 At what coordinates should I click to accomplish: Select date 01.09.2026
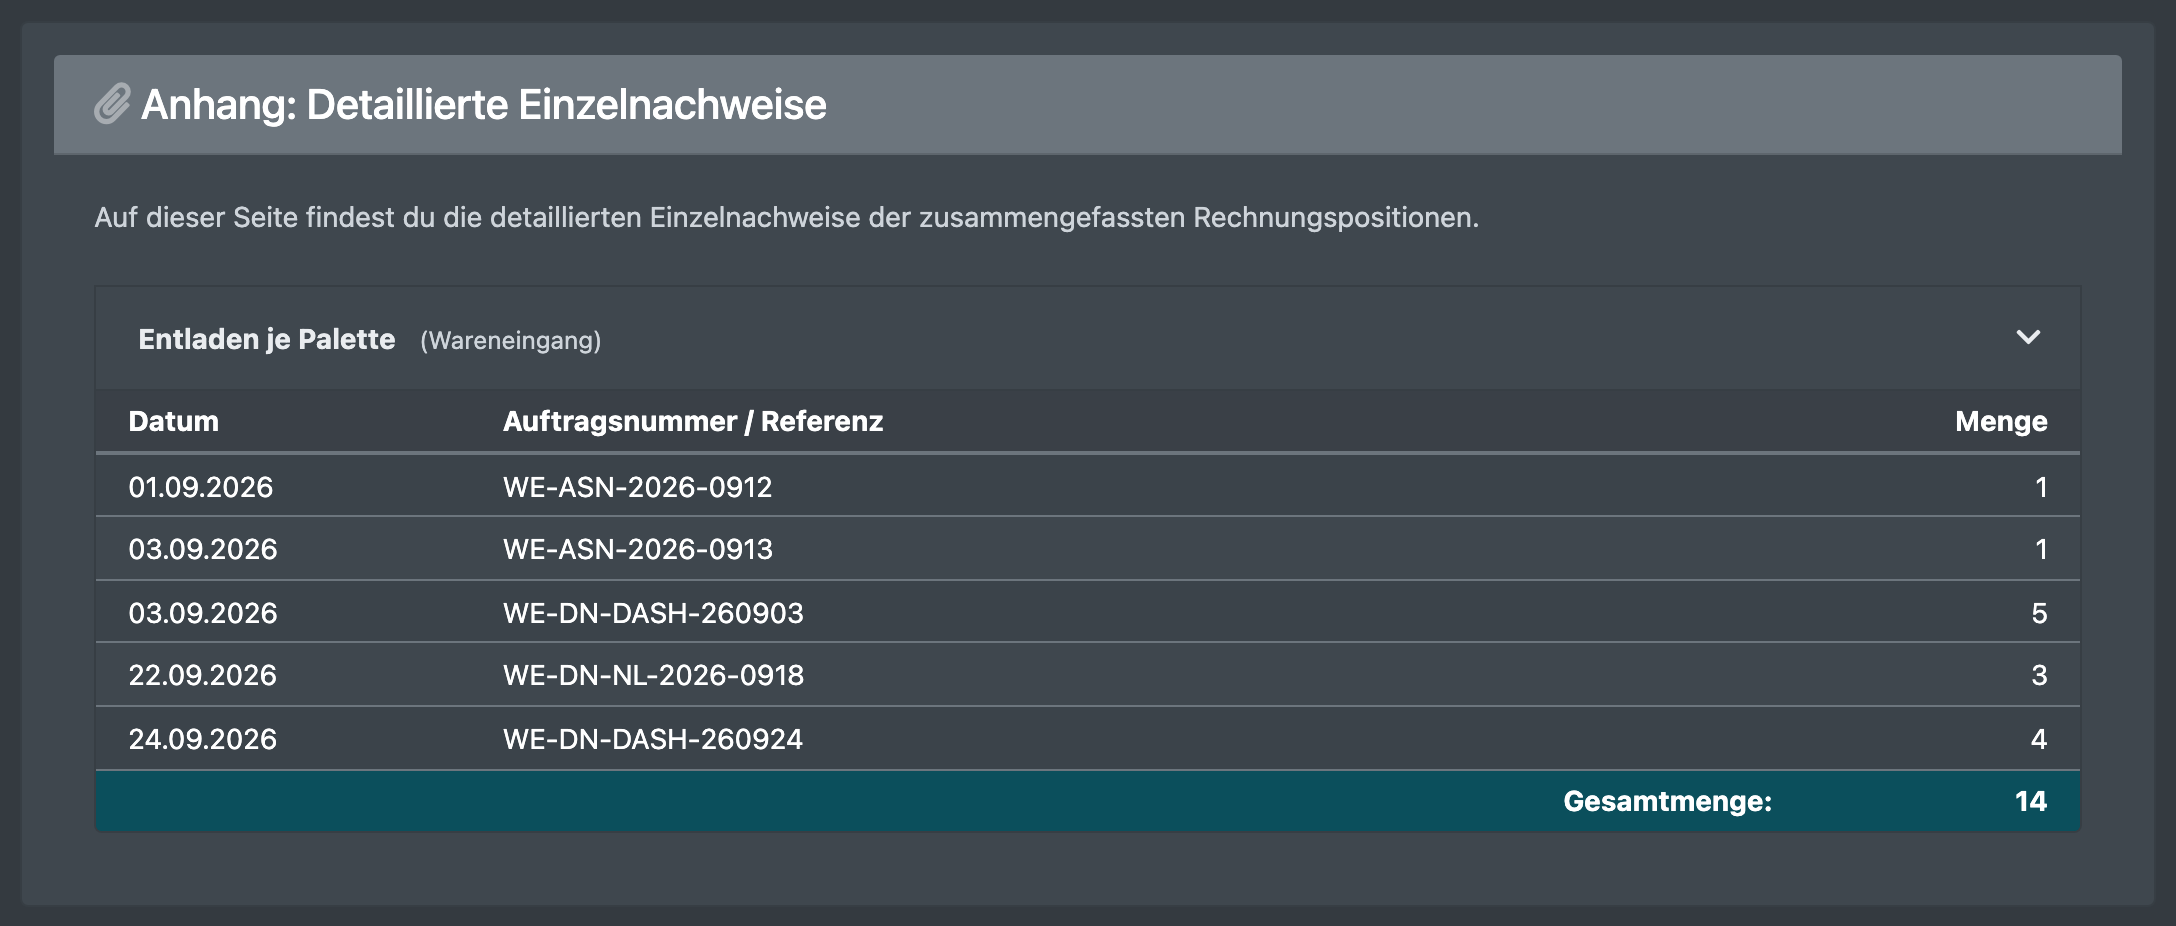(x=201, y=487)
